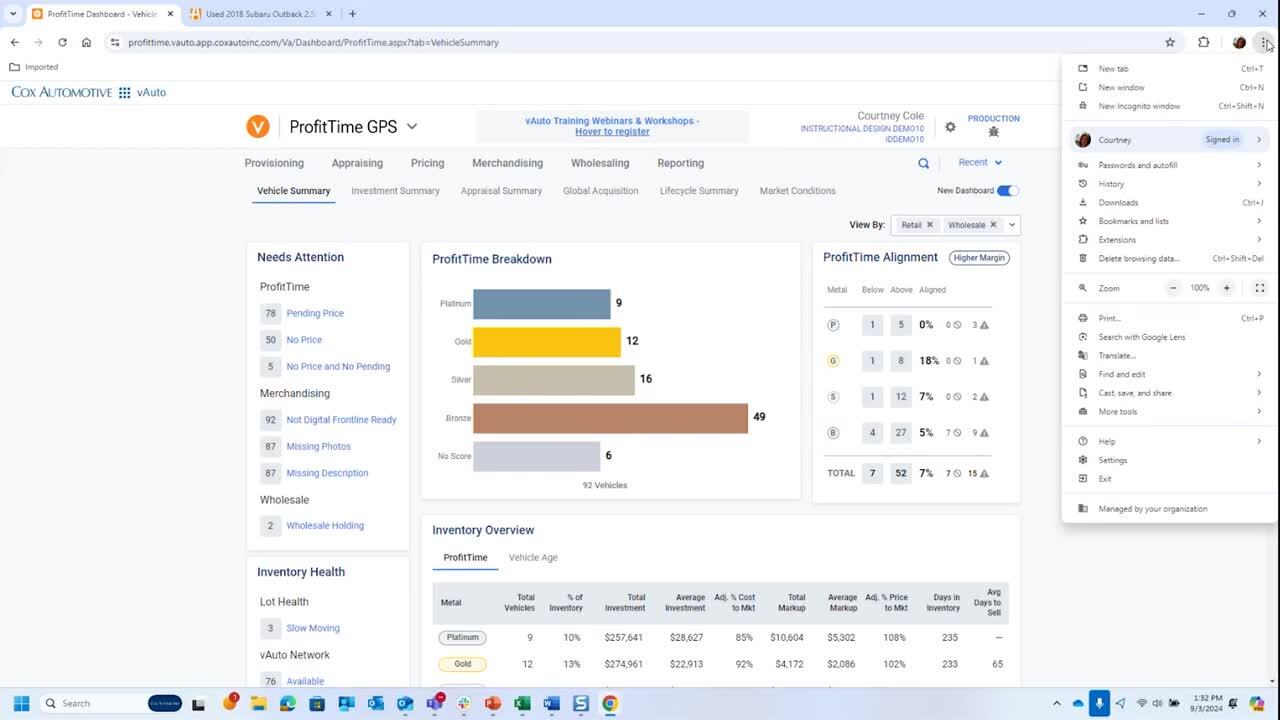Image resolution: width=1280 pixels, height=720 pixels.
Task: Open the Pending Price link
Action: (315, 313)
